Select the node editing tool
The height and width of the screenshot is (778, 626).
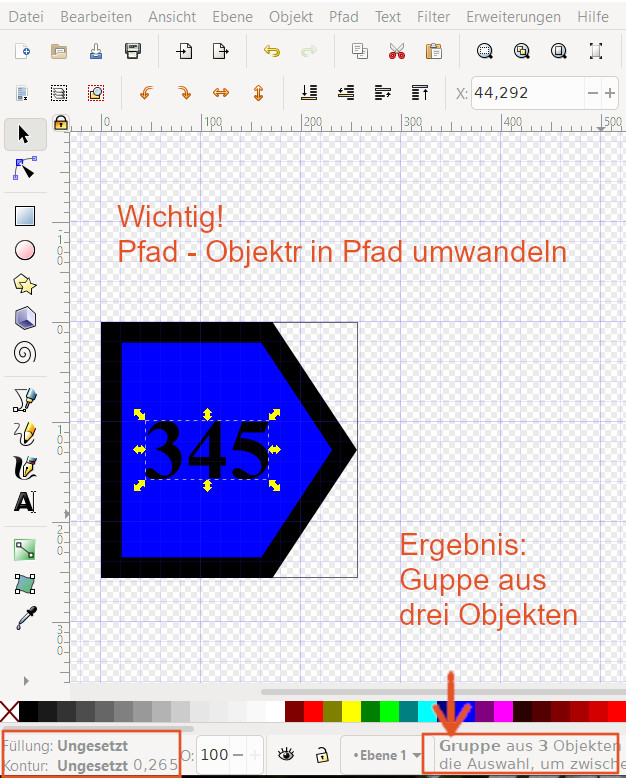coord(25,168)
